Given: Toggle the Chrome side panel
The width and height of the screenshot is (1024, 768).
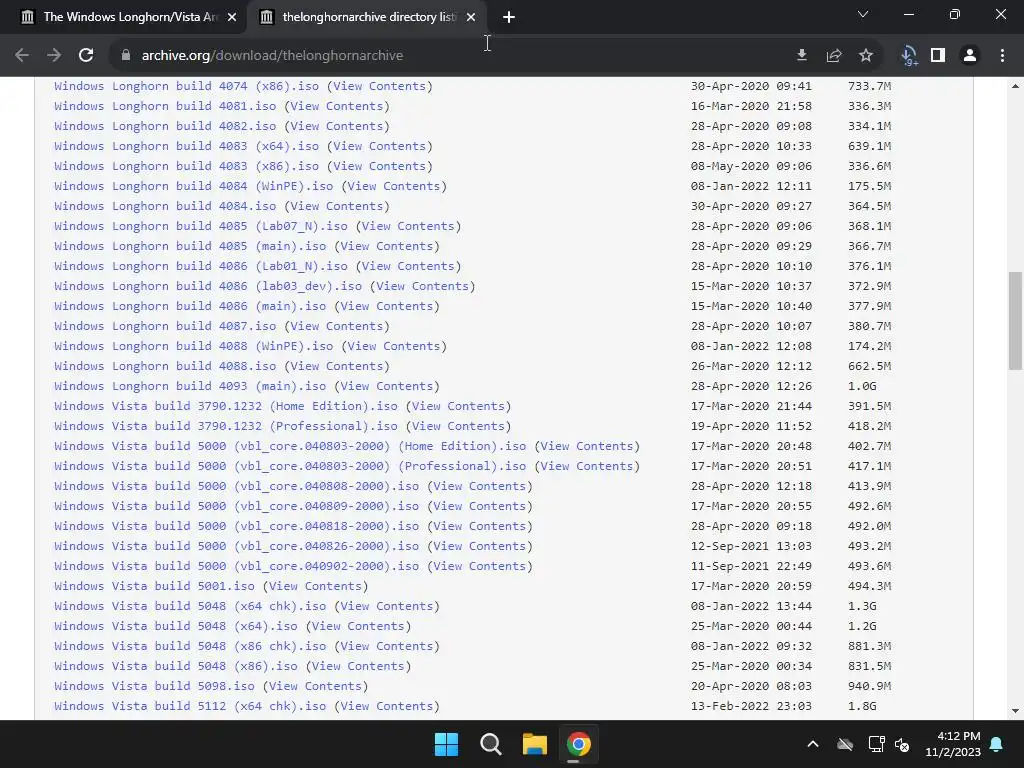Looking at the screenshot, I should (x=938, y=56).
